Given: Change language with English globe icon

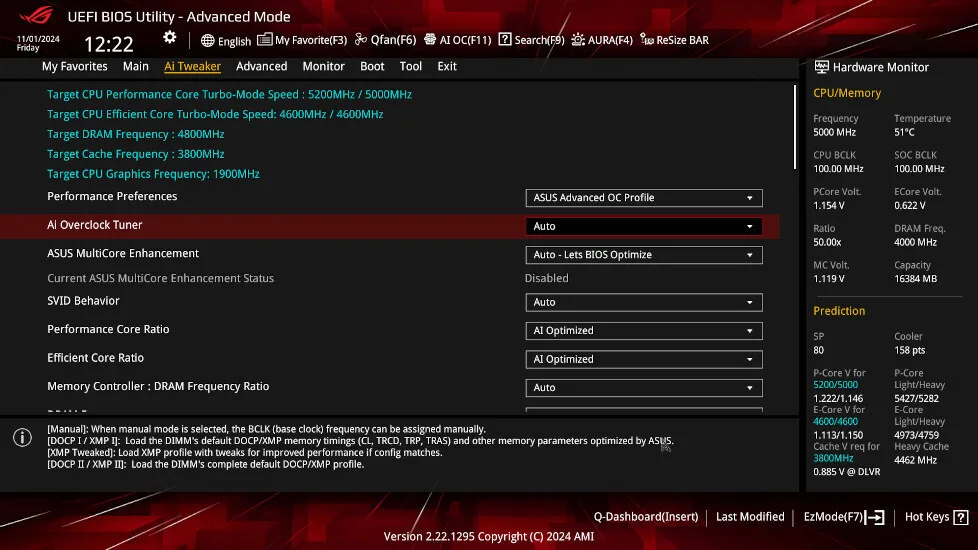Looking at the screenshot, I should click(x=226, y=41).
